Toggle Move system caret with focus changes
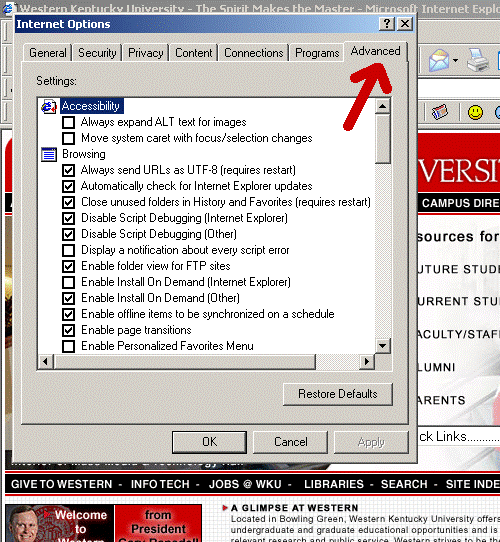 [68, 138]
